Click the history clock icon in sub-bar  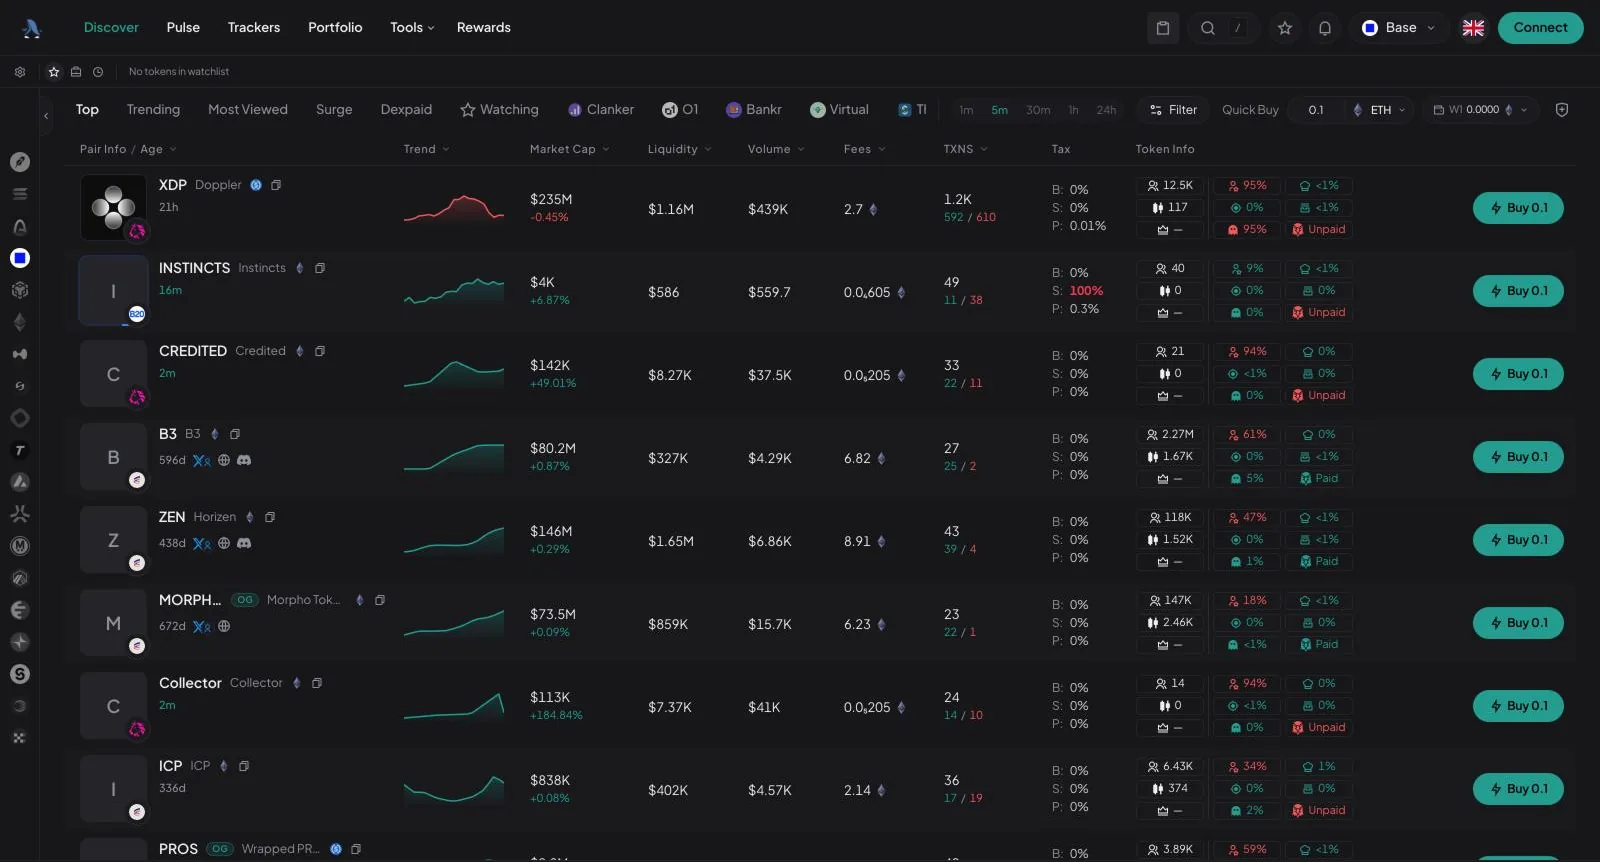tap(98, 72)
